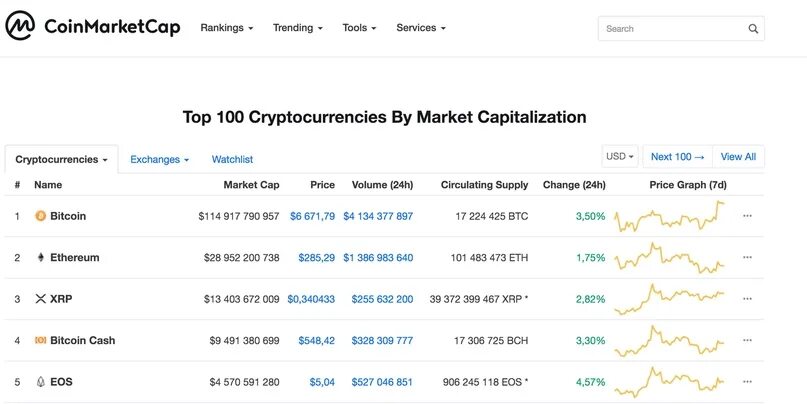Image resolution: width=807 pixels, height=404 pixels.
Task: Open the more options dots for Bitcoin
Action: coord(747,216)
